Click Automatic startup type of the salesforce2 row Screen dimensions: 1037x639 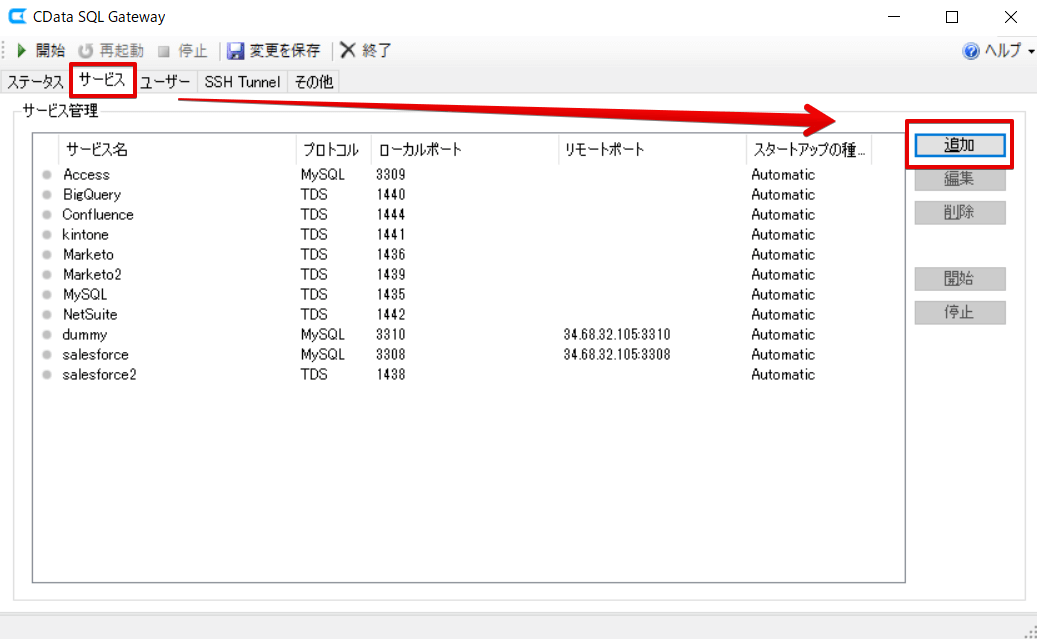(x=783, y=374)
